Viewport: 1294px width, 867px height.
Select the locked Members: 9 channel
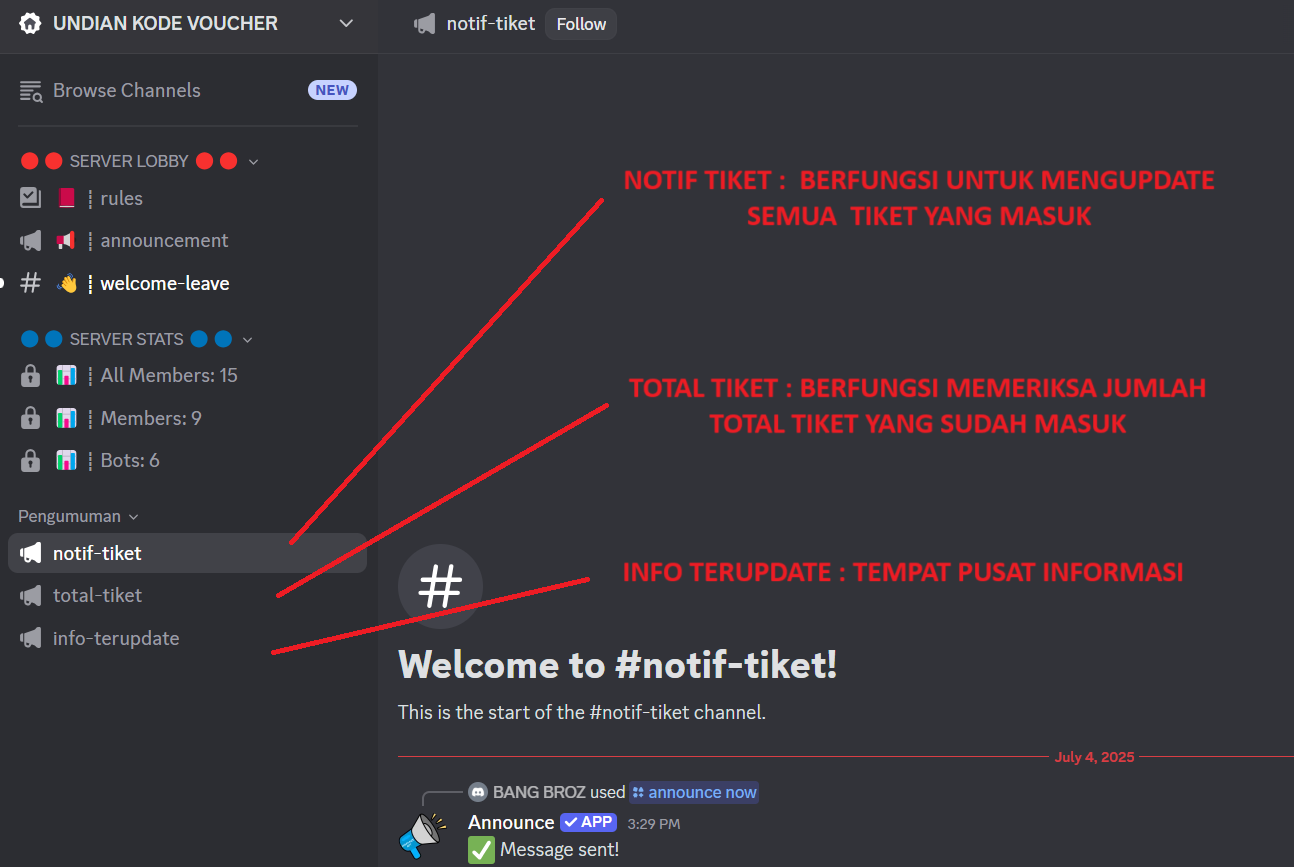tap(187, 418)
